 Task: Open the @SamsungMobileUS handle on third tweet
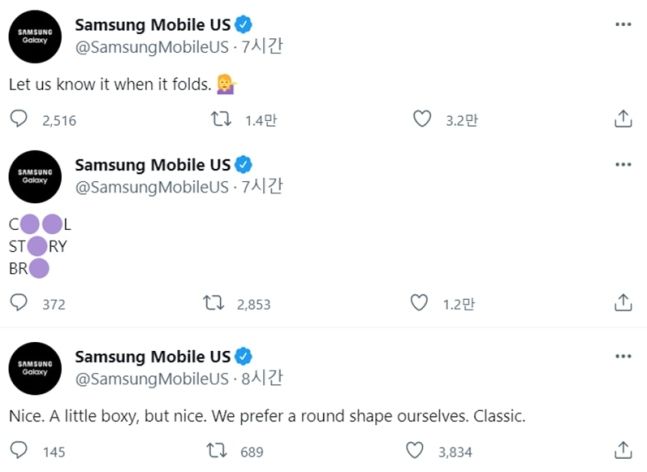point(151,378)
